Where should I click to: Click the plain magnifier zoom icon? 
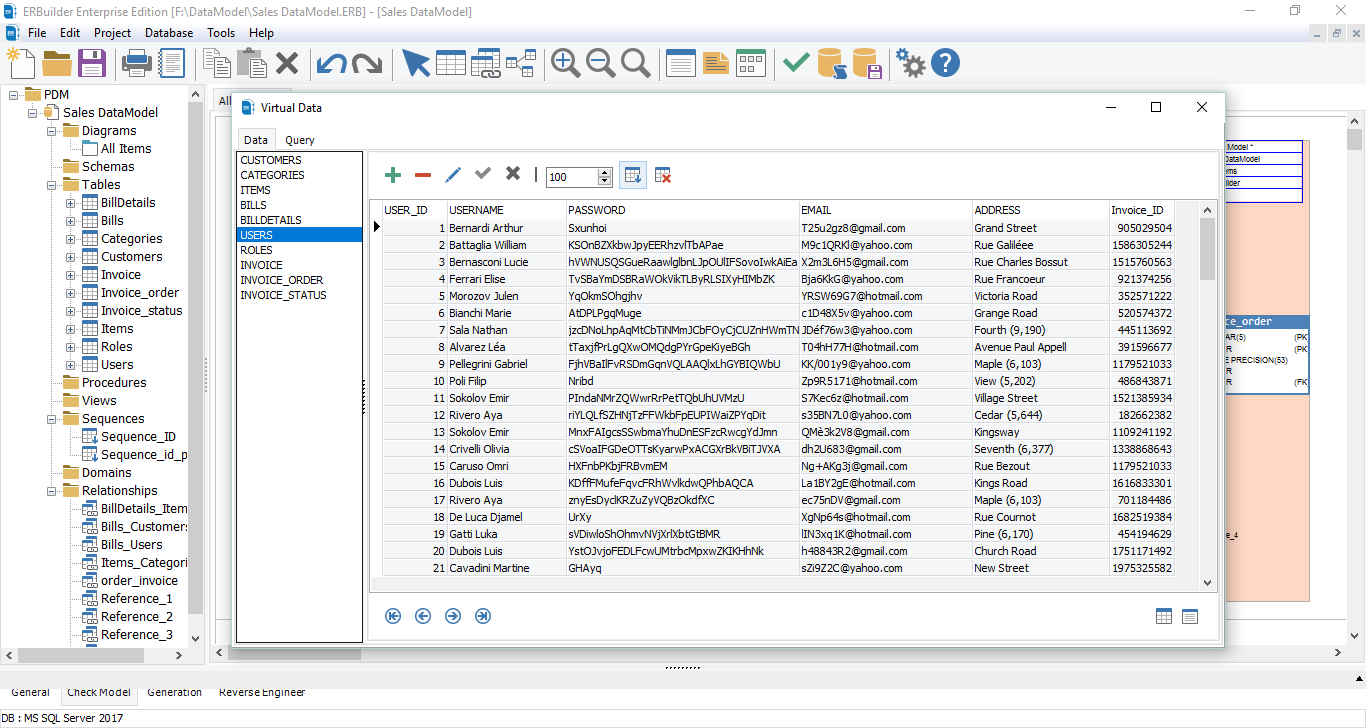(x=636, y=63)
